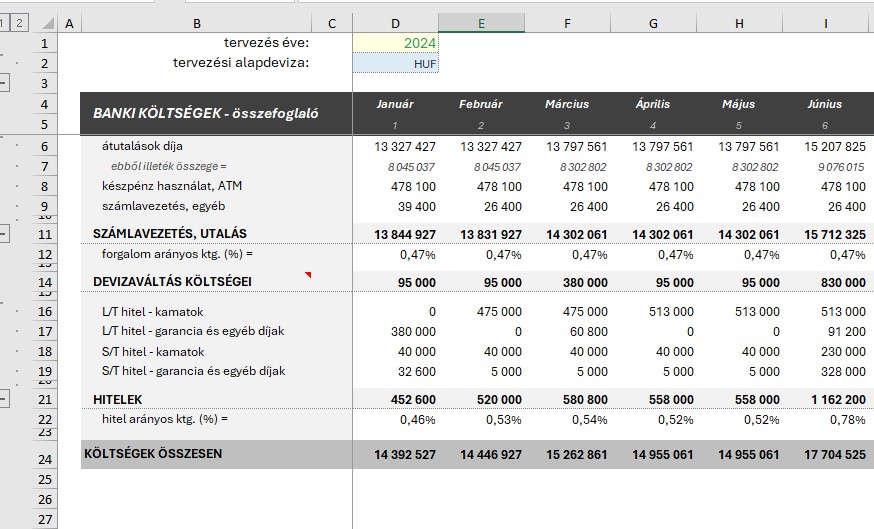Click February SZÁMLAVEZETÉS value 13 831 927

491,235
